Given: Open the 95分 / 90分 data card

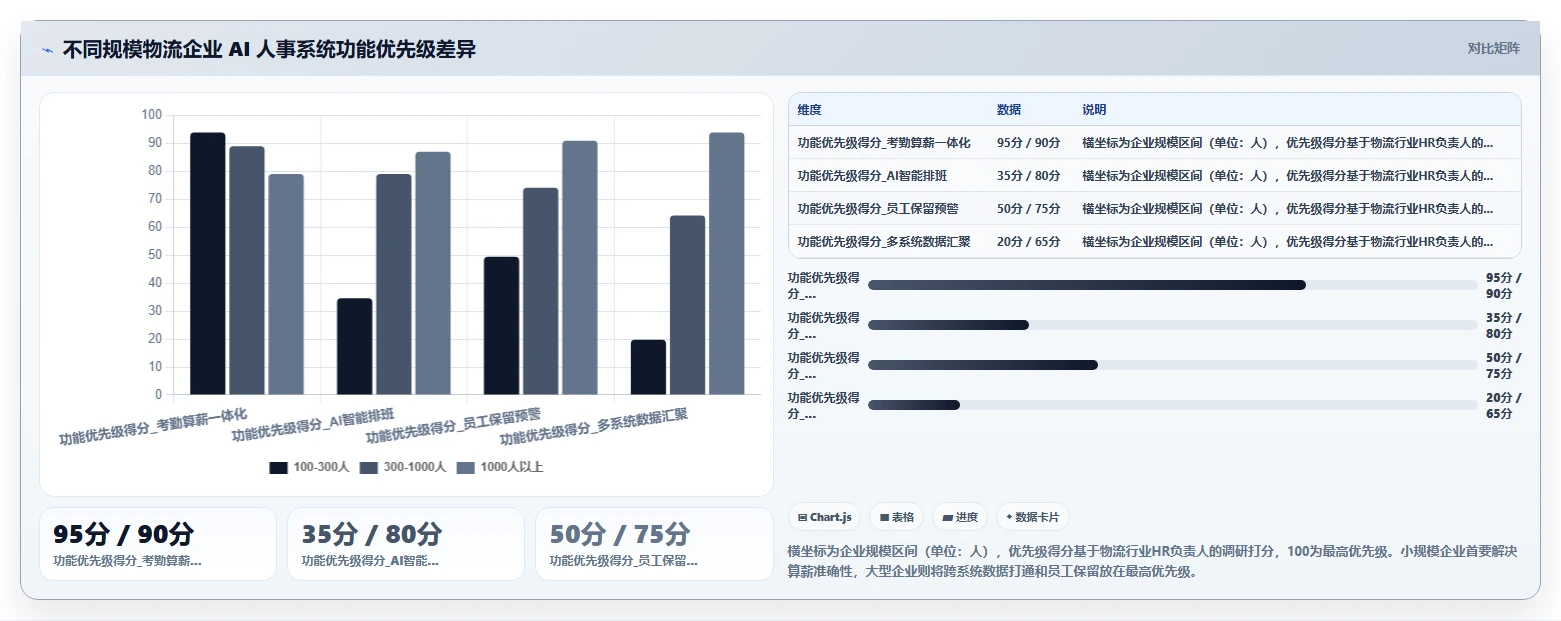Looking at the screenshot, I should click(158, 544).
